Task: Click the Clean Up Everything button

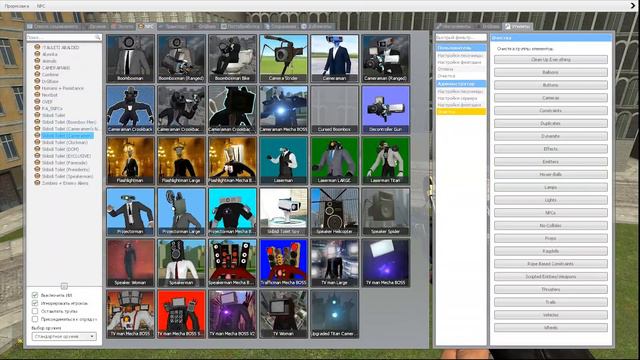Action: [x=551, y=60]
